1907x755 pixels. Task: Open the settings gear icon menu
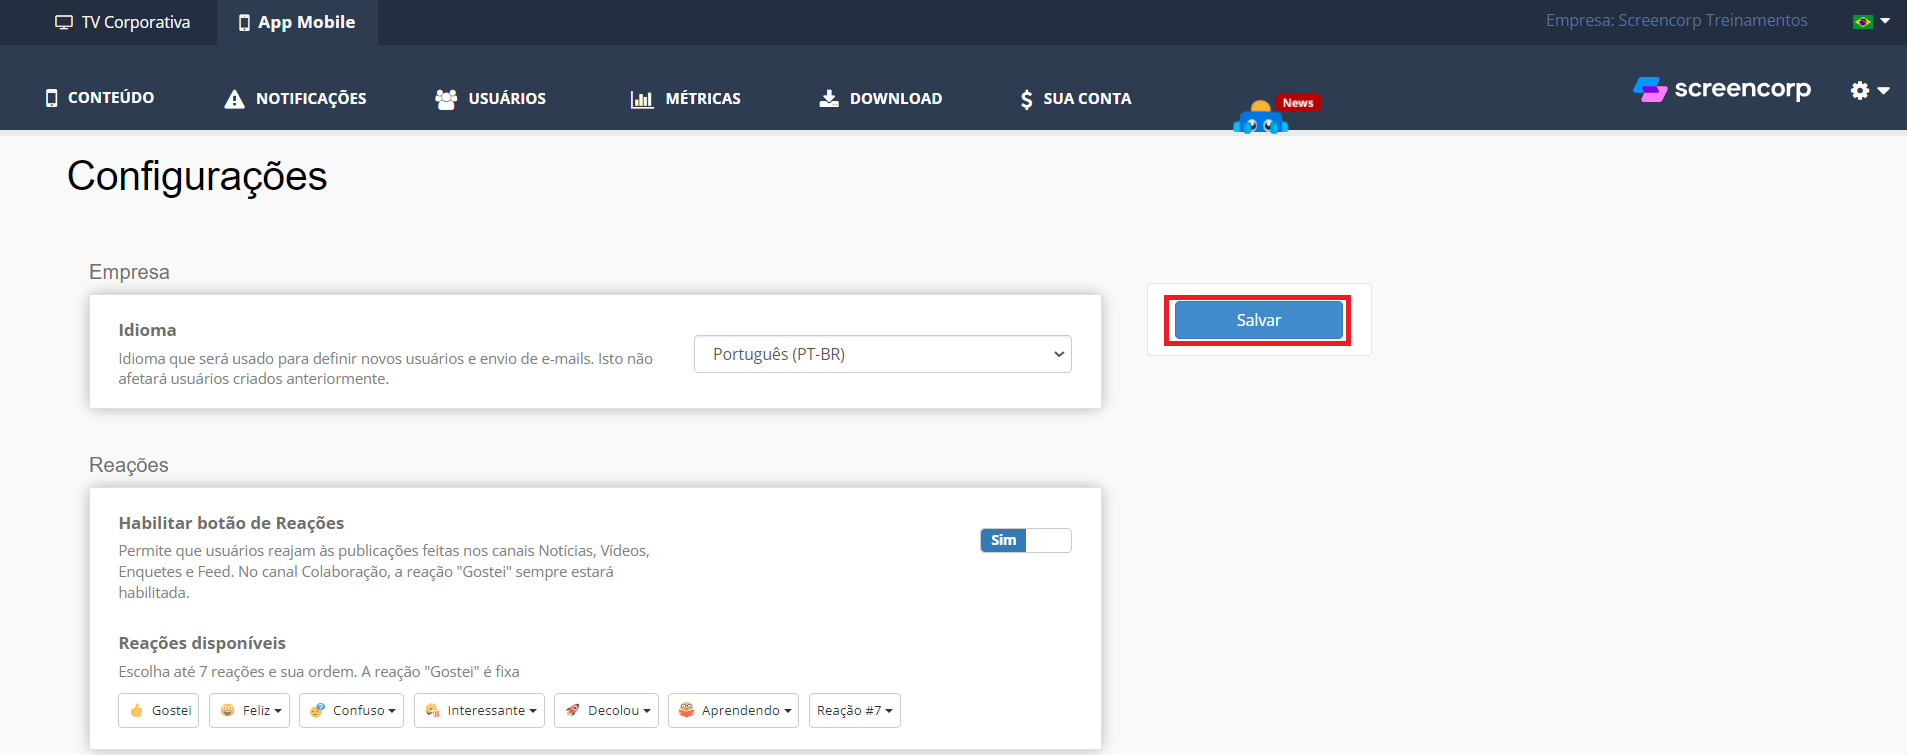[x=1860, y=90]
